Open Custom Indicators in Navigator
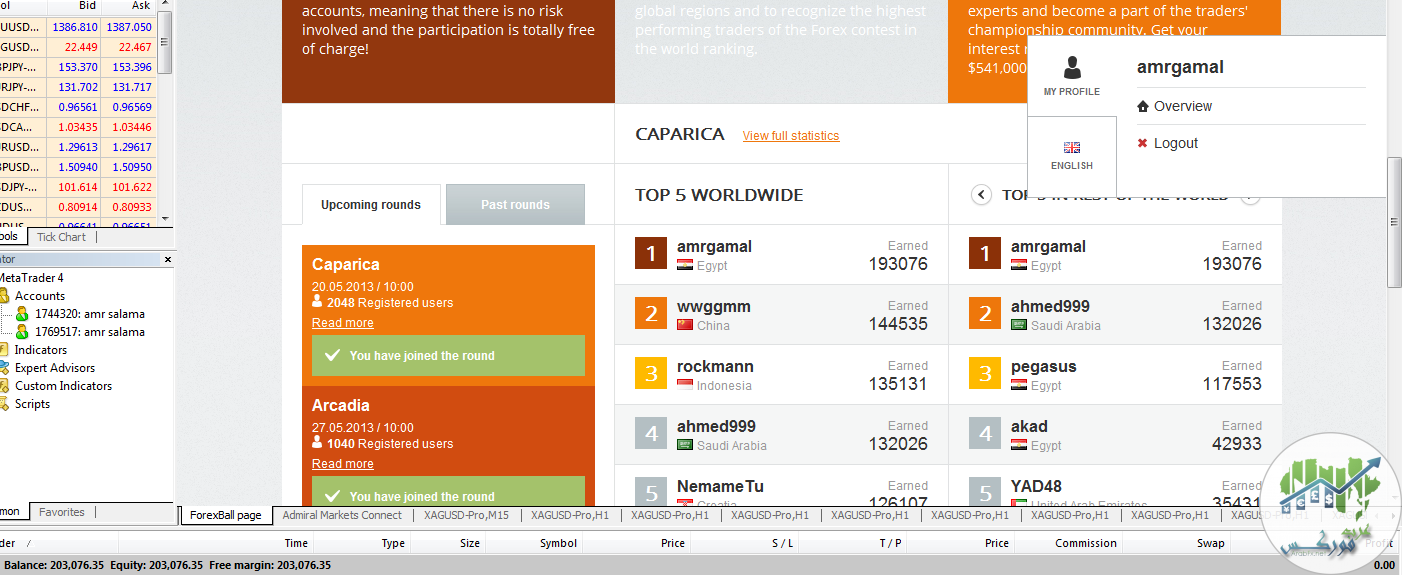The width and height of the screenshot is (1402, 575). pyautogui.click(x=63, y=386)
